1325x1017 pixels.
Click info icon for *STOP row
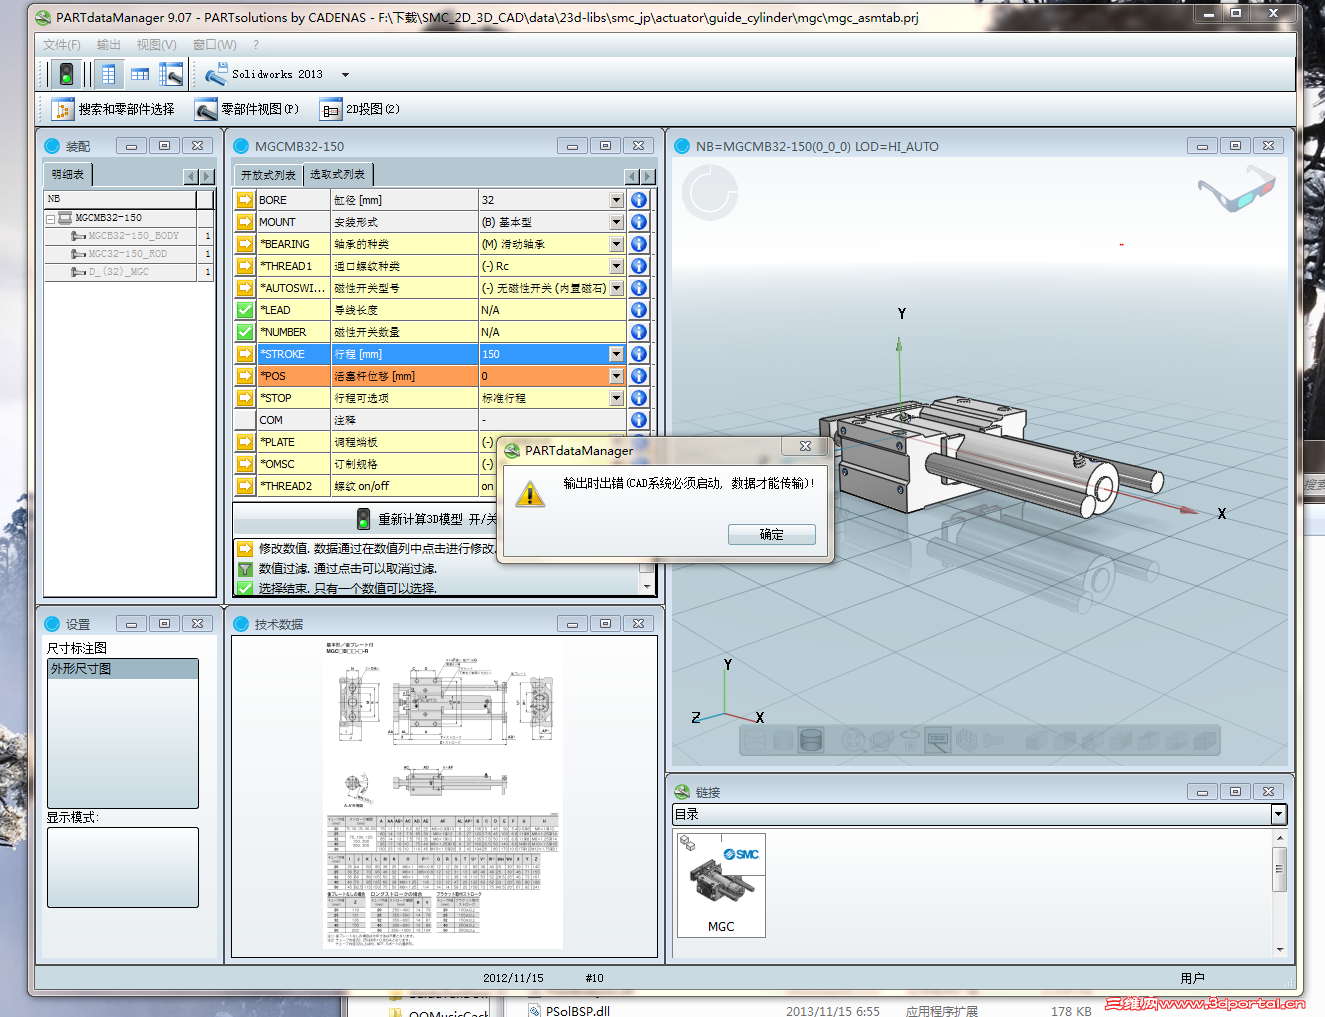639,398
